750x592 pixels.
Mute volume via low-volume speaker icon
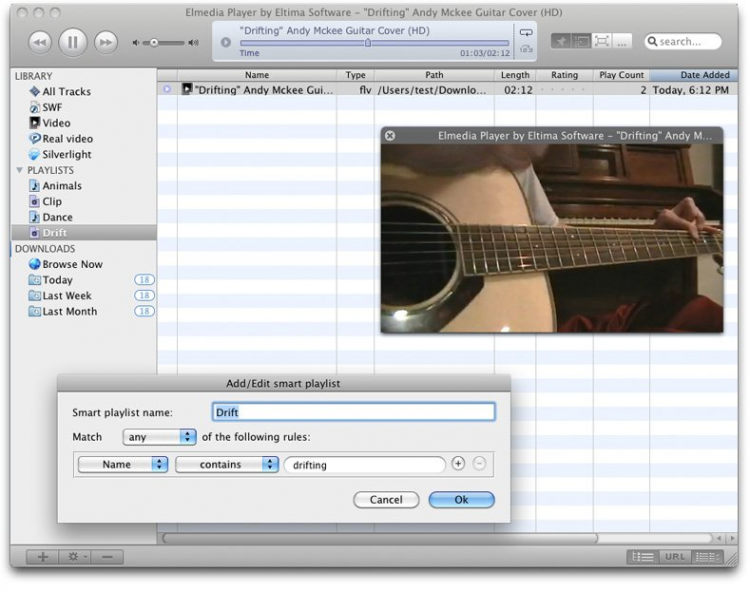pos(136,43)
